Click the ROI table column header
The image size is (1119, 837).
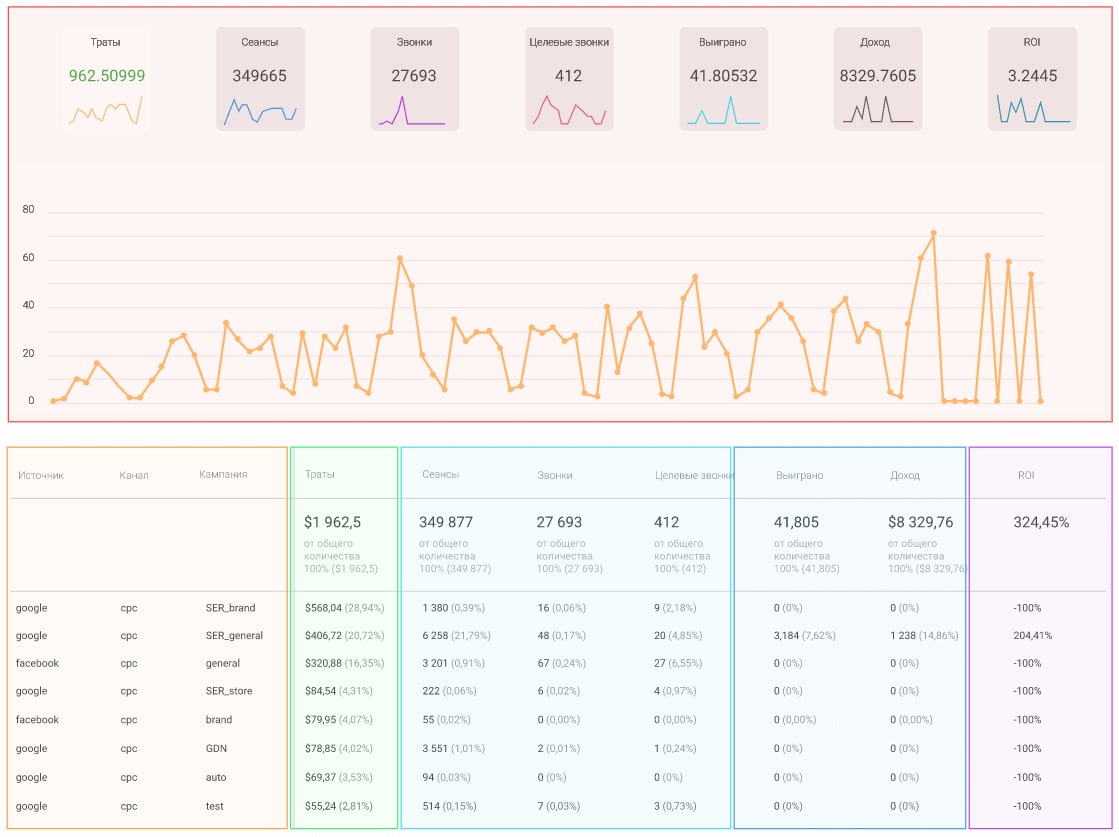coord(1026,475)
